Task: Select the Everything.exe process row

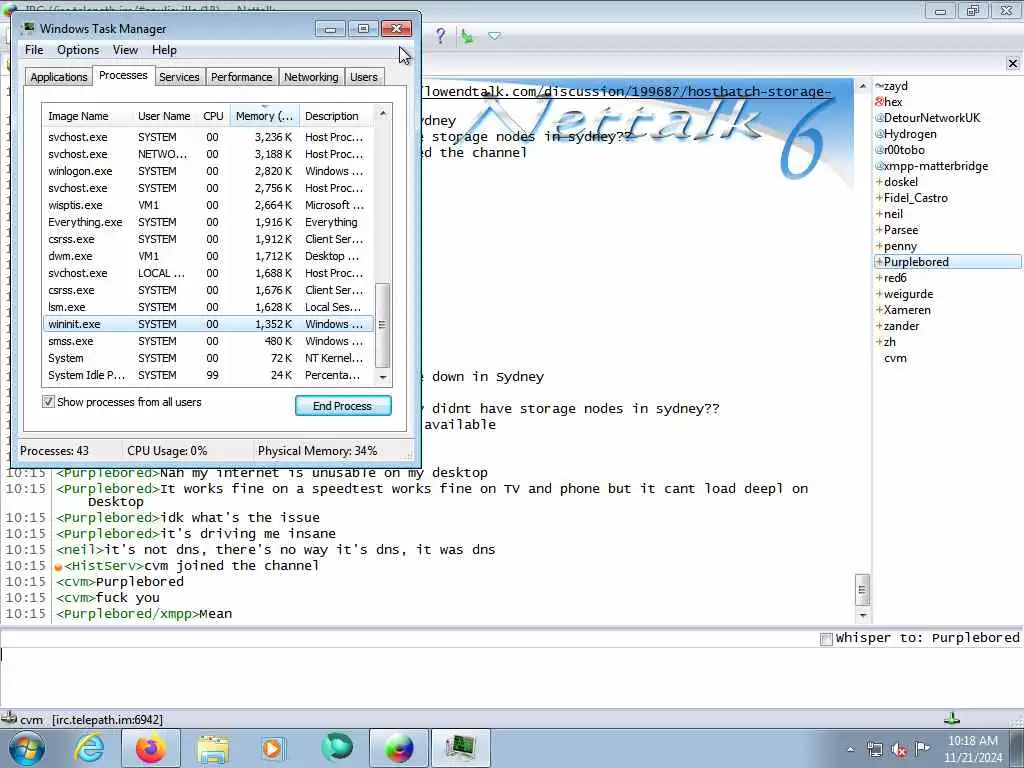Action: [208, 222]
